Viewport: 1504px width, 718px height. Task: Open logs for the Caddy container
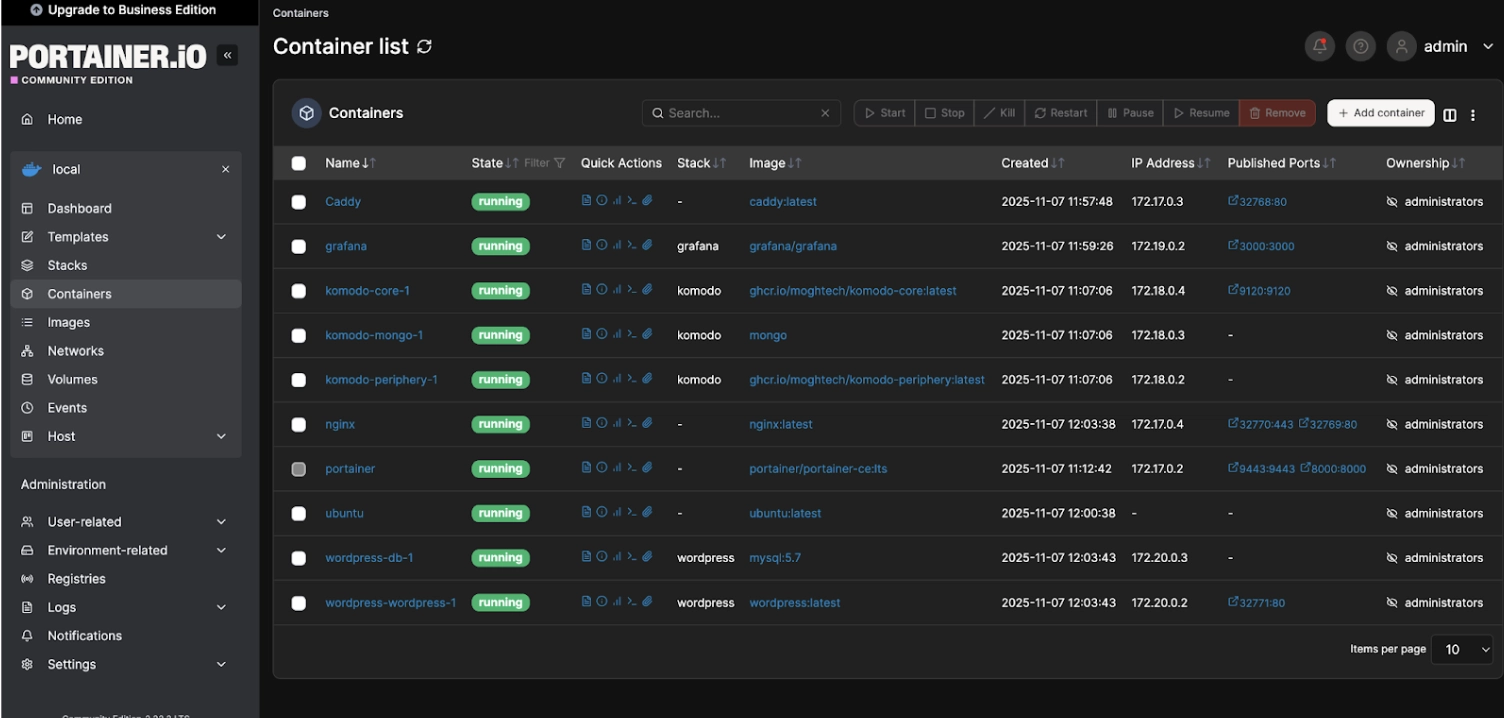[x=587, y=199]
